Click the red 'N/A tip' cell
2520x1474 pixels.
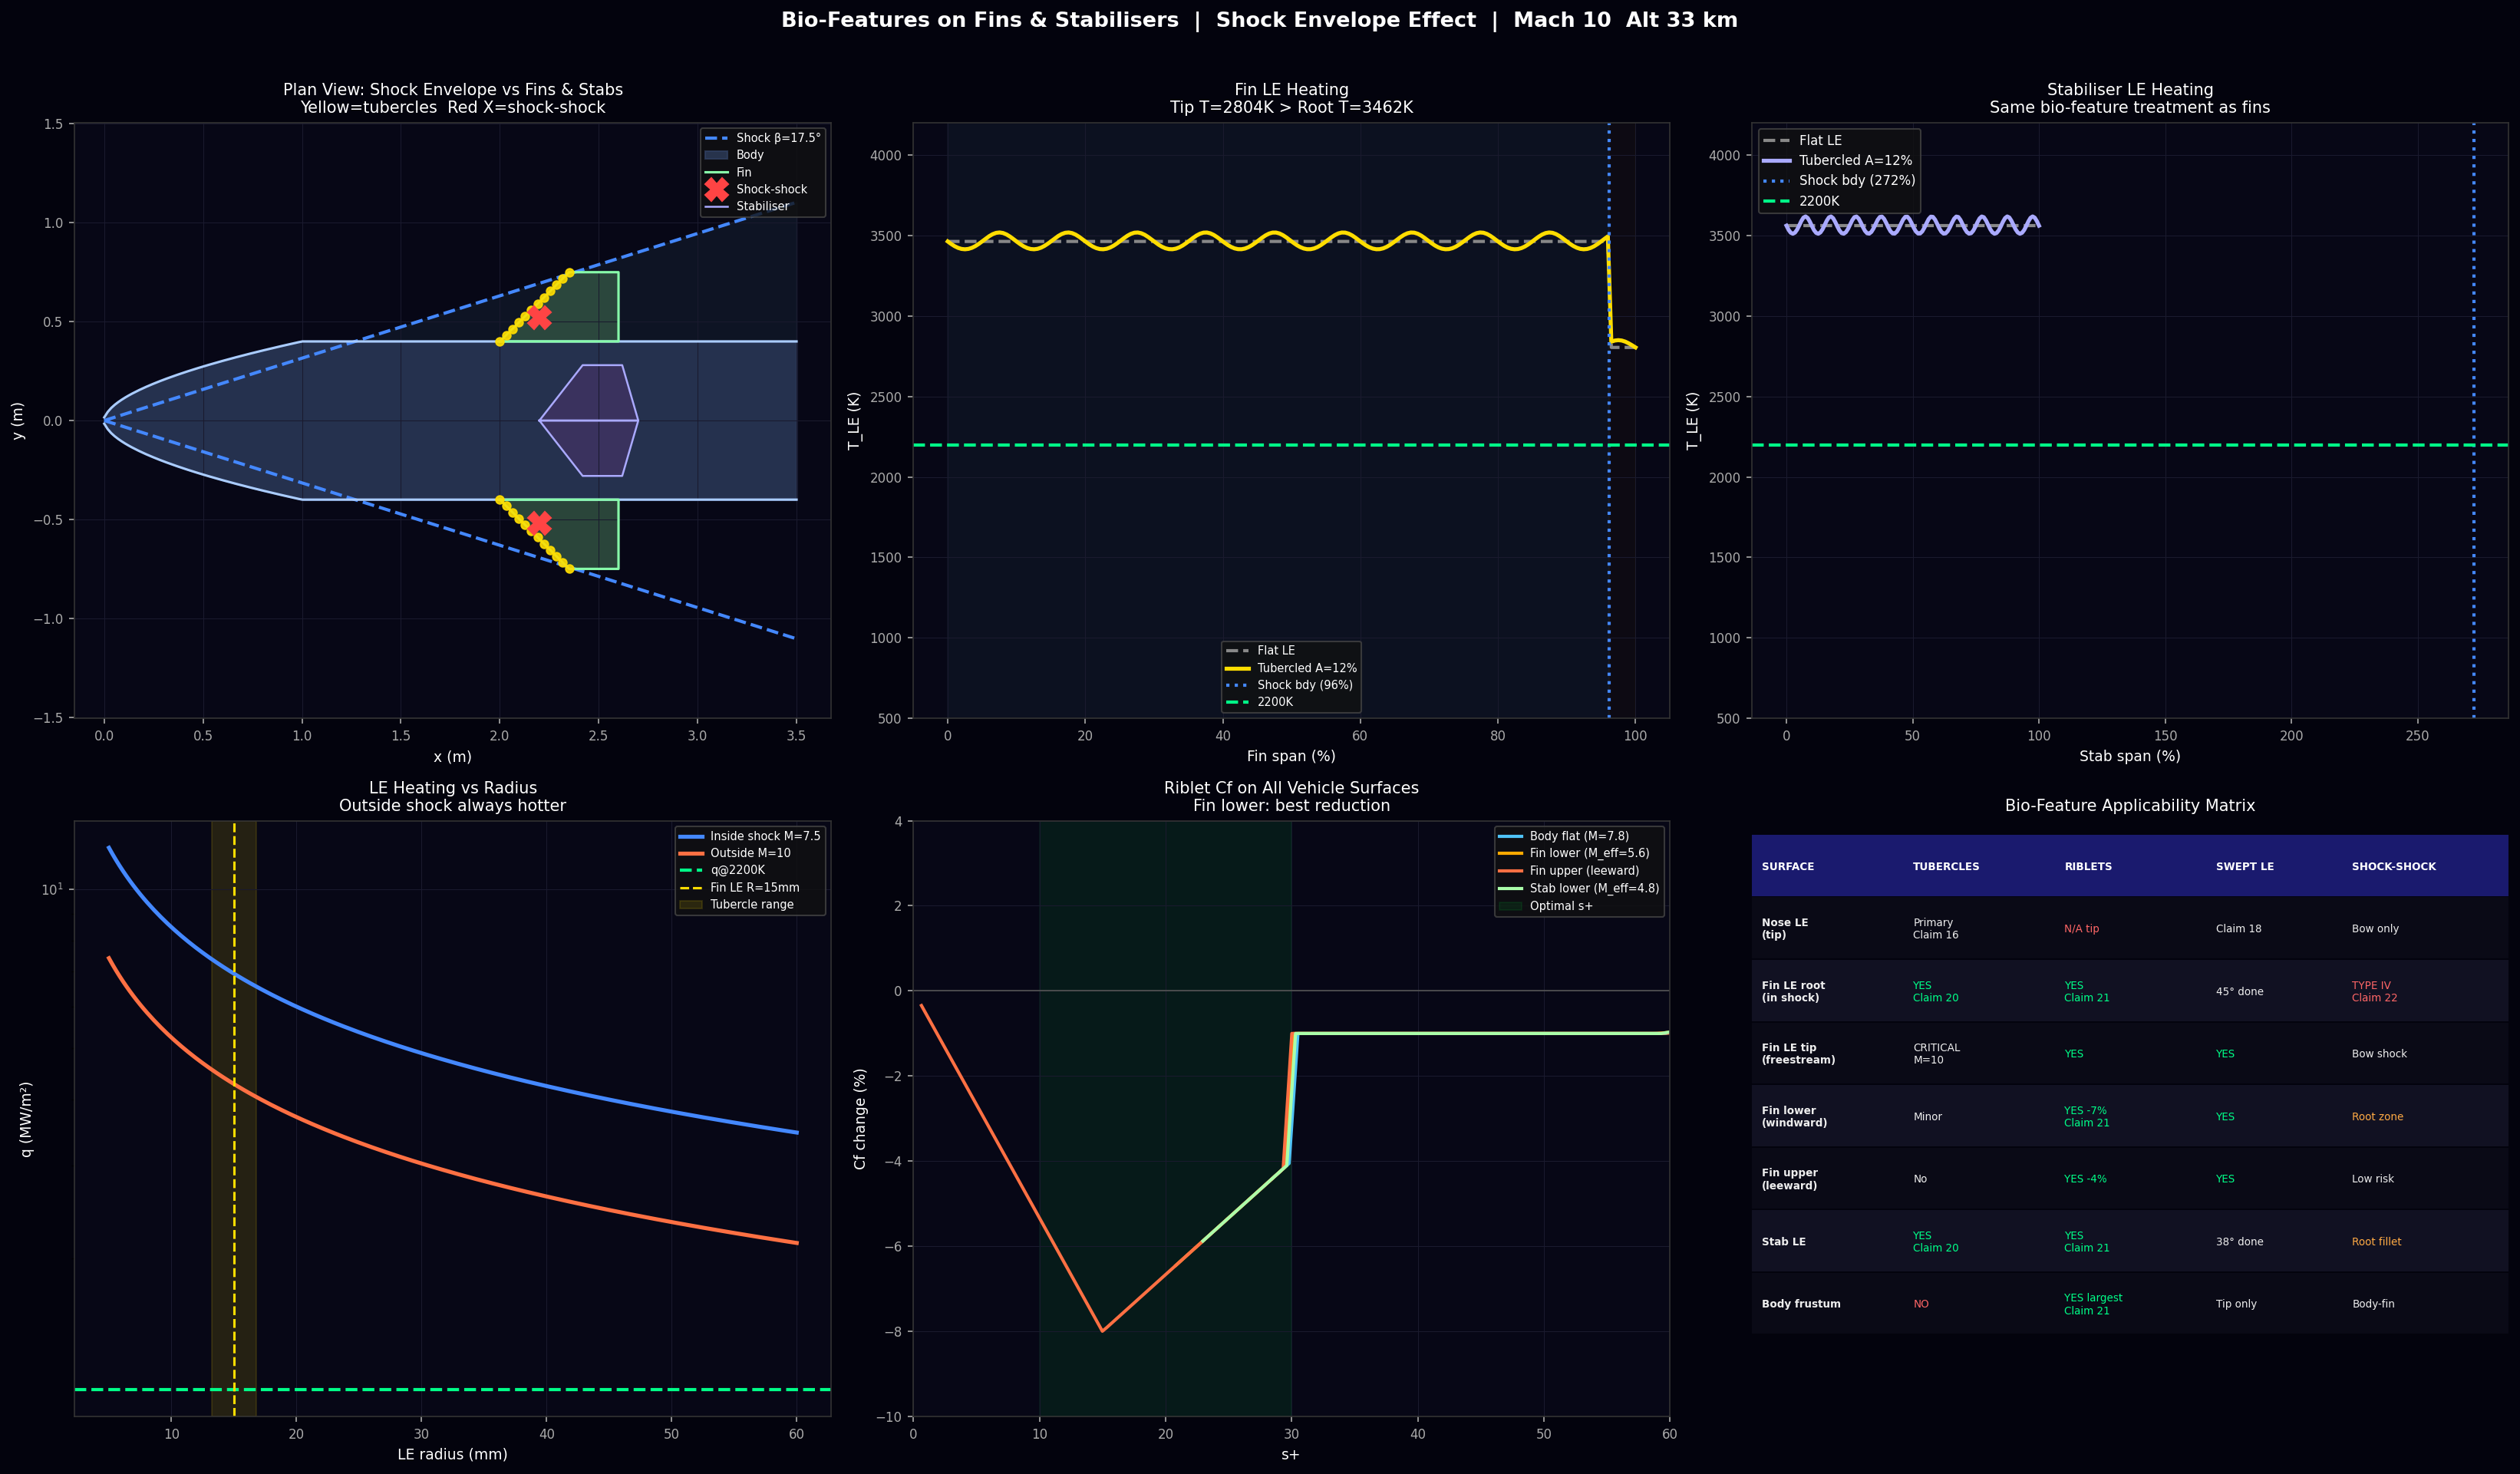(x=2081, y=929)
